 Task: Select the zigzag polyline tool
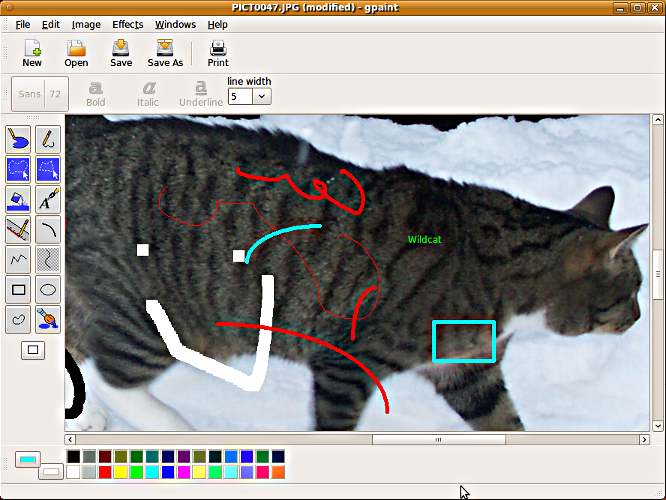coord(18,260)
